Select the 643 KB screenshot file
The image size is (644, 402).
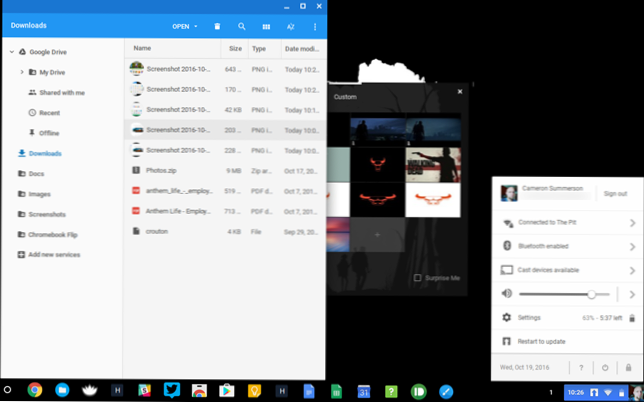(x=225, y=69)
